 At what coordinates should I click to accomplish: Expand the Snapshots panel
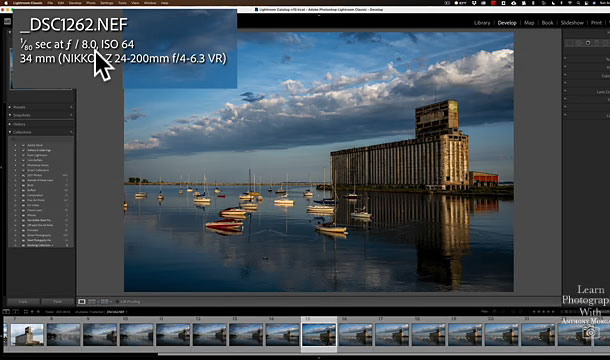(x=10, y=115)
